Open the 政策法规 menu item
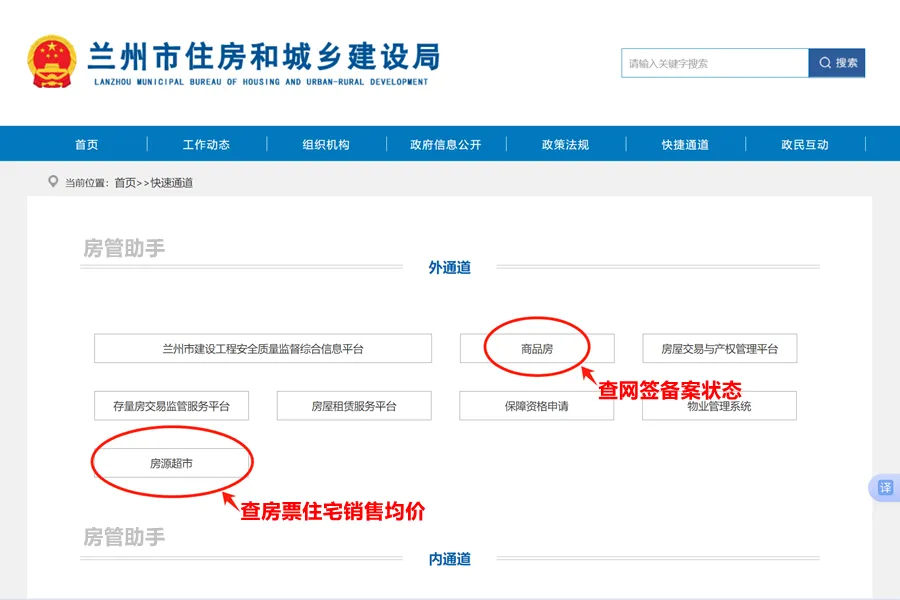The image size is (900, 600). (565, 144)
